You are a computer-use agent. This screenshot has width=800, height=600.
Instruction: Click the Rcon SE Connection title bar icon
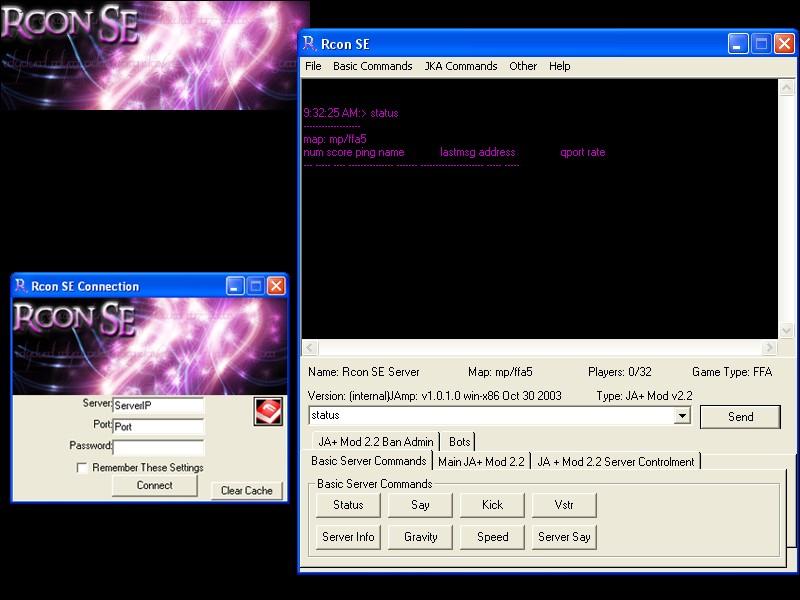[20, 286]
